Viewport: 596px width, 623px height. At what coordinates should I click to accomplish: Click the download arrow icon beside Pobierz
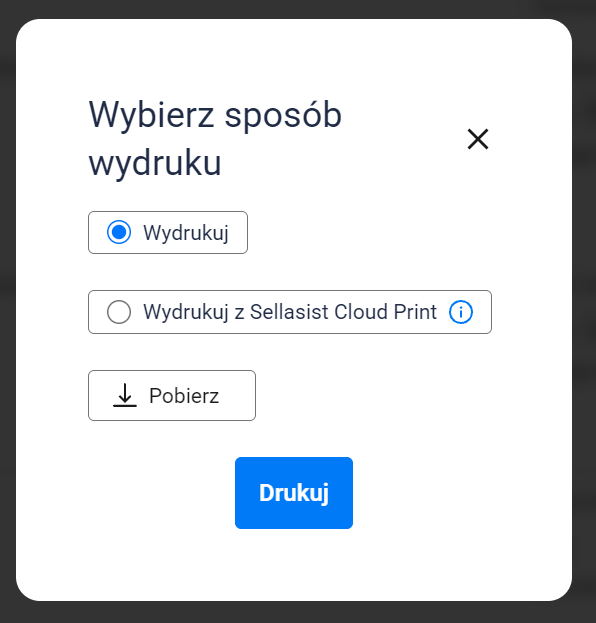(x=125, y=395)
